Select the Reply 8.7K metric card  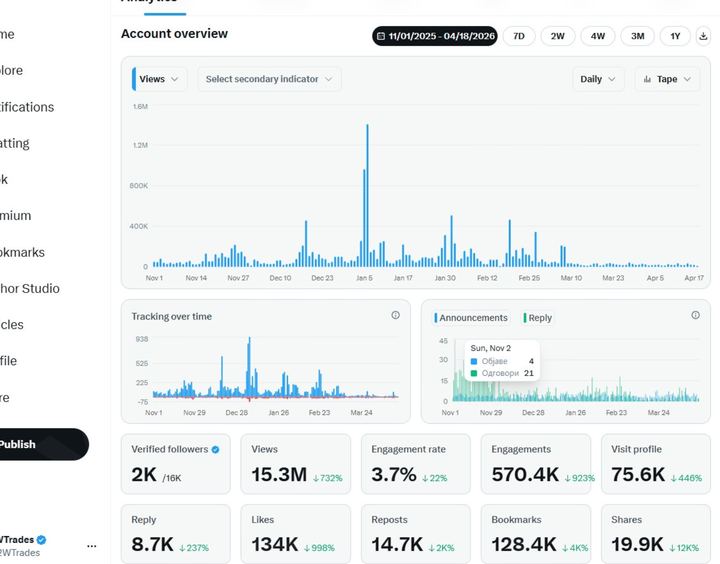[176, 534]
